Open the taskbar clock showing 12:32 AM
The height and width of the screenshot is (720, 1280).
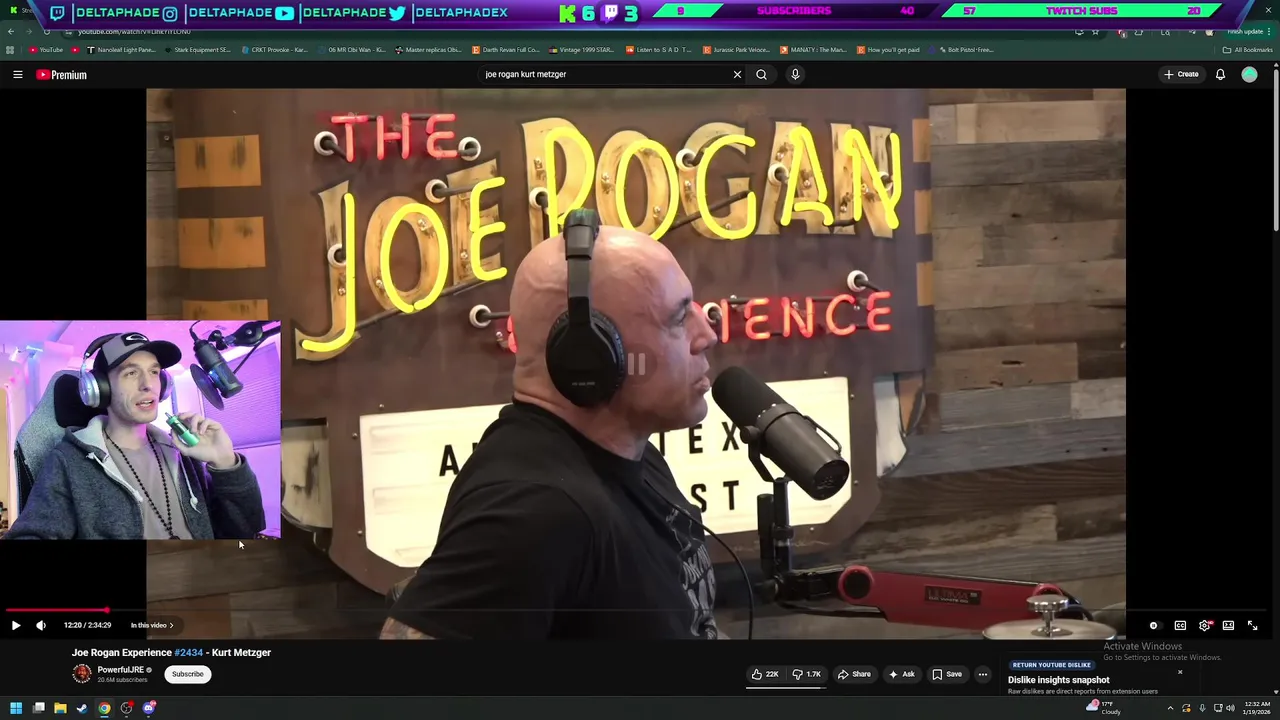[1257, 708]
